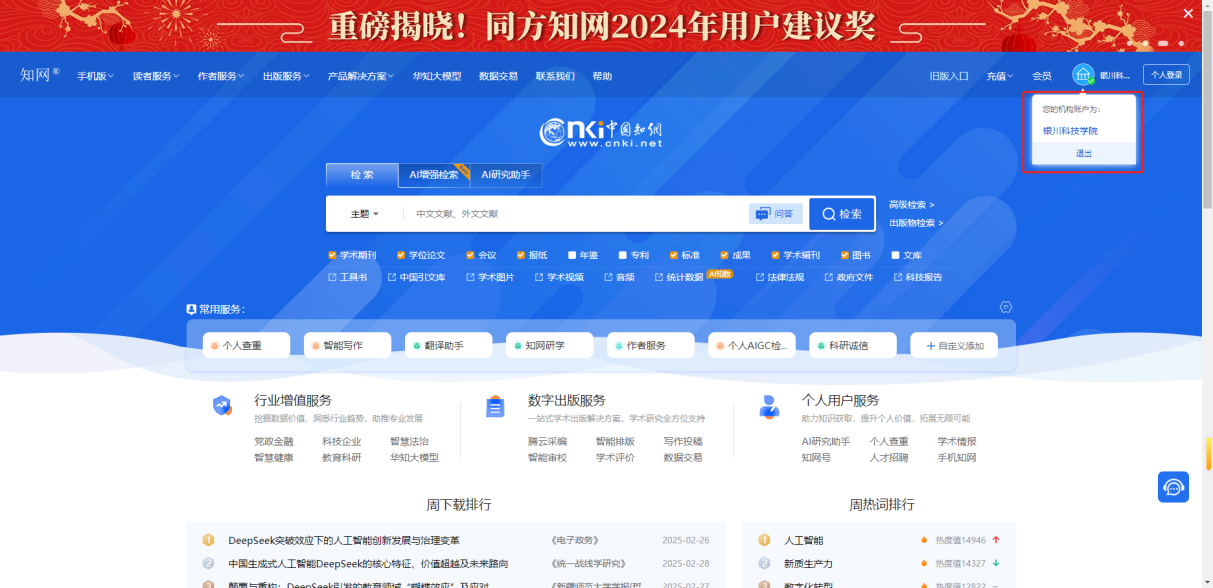Image resolution: width=1213 pixels, height=588 pixels.
Task: Open the 党政金融 link
Action: tap(273, 441)
